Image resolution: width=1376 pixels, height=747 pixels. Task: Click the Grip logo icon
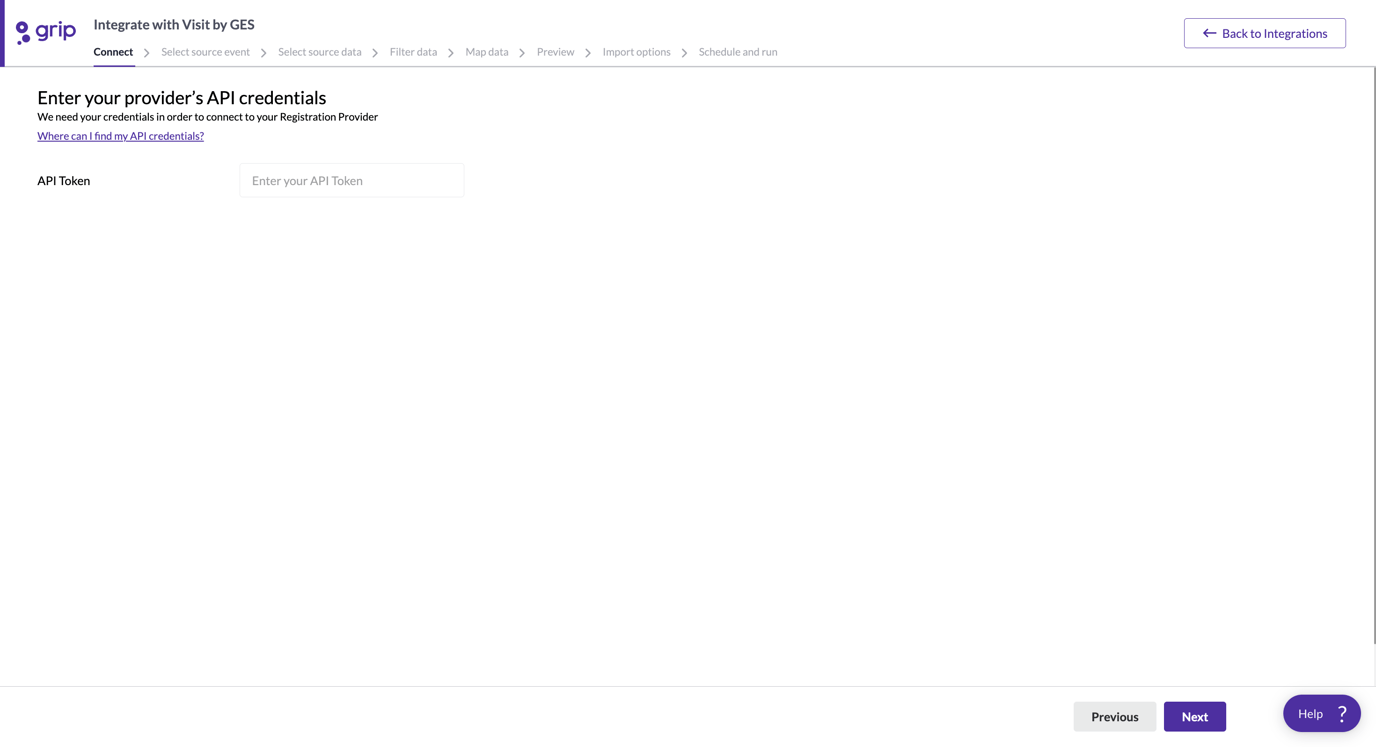pyautogui.click(x=22, y=31)
